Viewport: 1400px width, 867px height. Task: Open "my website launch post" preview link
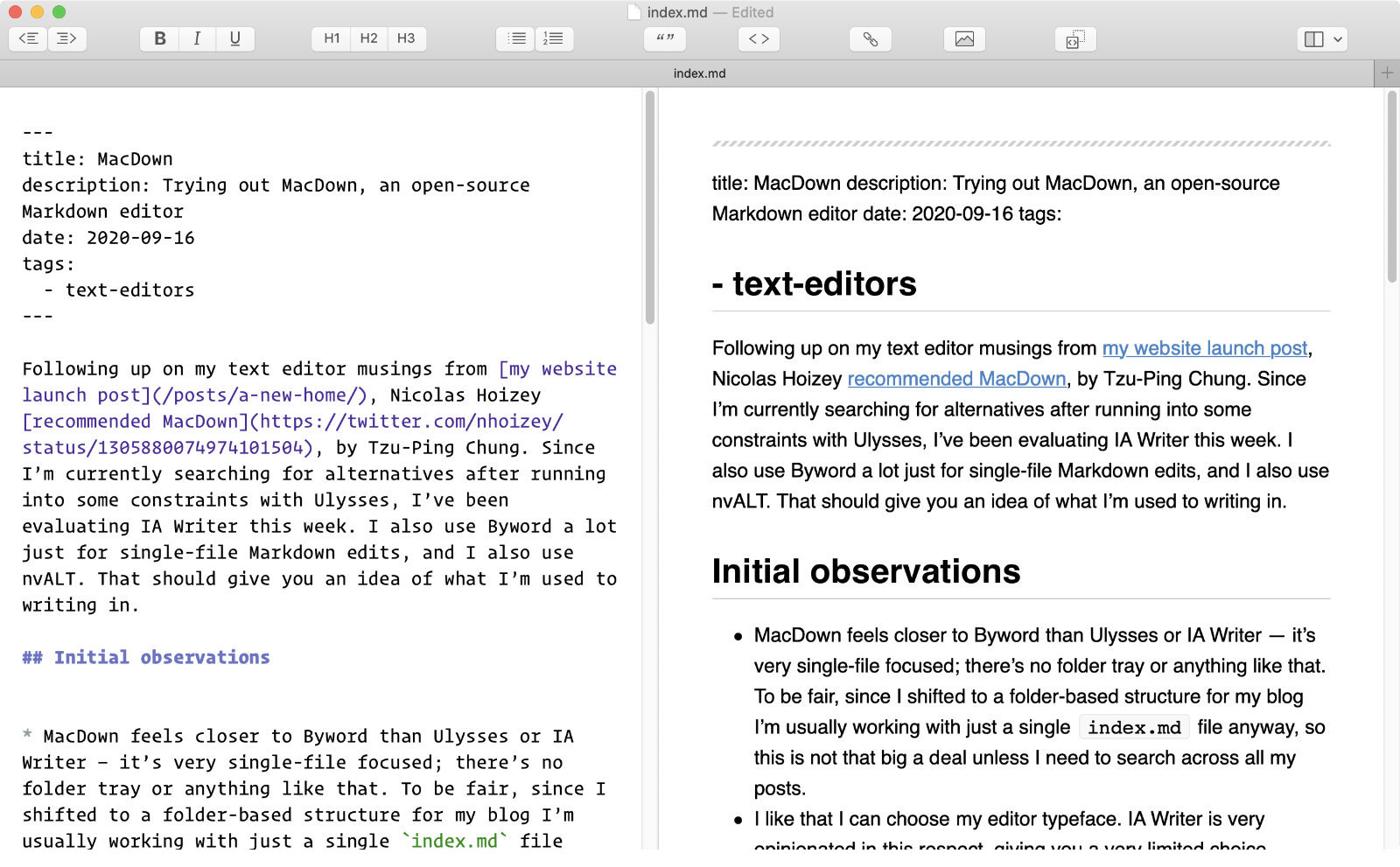coord(1204,349)
